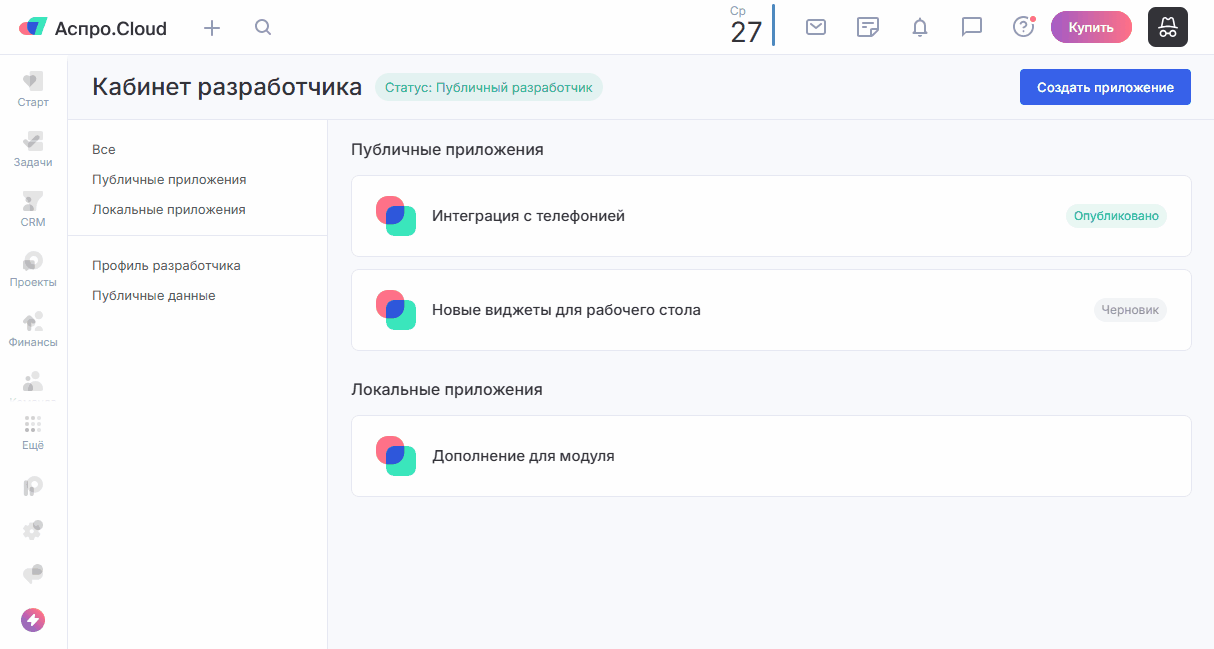The width and height of the screenshot is (1214, 649).
Task: Open the chat bubble icon
Action: coord(972,27)
